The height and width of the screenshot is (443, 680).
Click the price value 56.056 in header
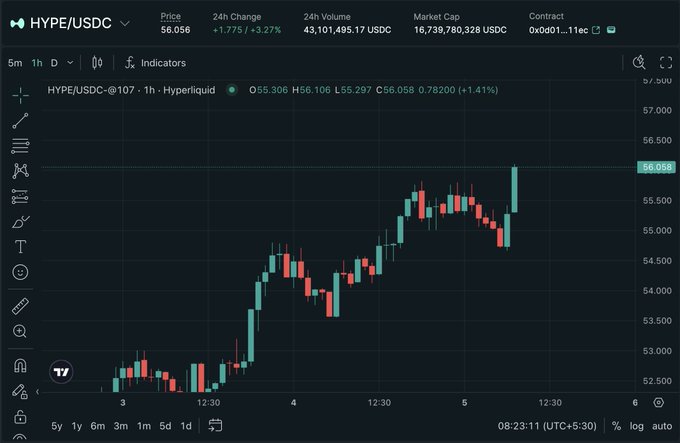[x=175, y=30]
